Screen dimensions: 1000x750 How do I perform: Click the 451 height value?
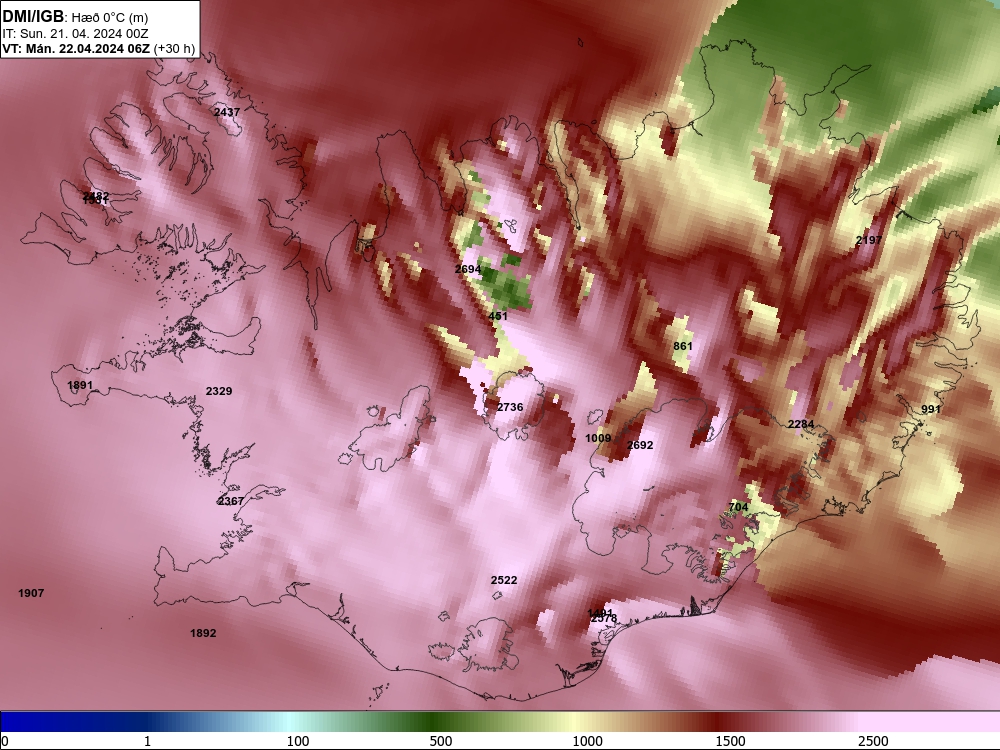(x=498, y=316)
